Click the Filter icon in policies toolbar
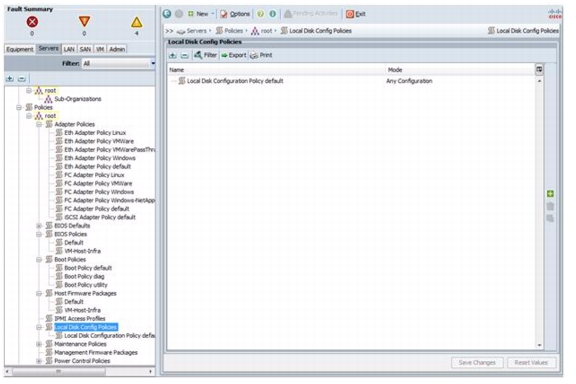 click(206, 55)
